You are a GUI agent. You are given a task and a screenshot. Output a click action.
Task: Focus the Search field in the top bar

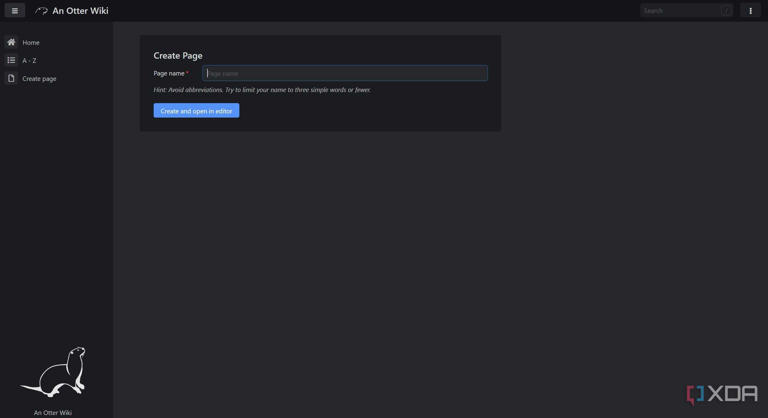686,10
